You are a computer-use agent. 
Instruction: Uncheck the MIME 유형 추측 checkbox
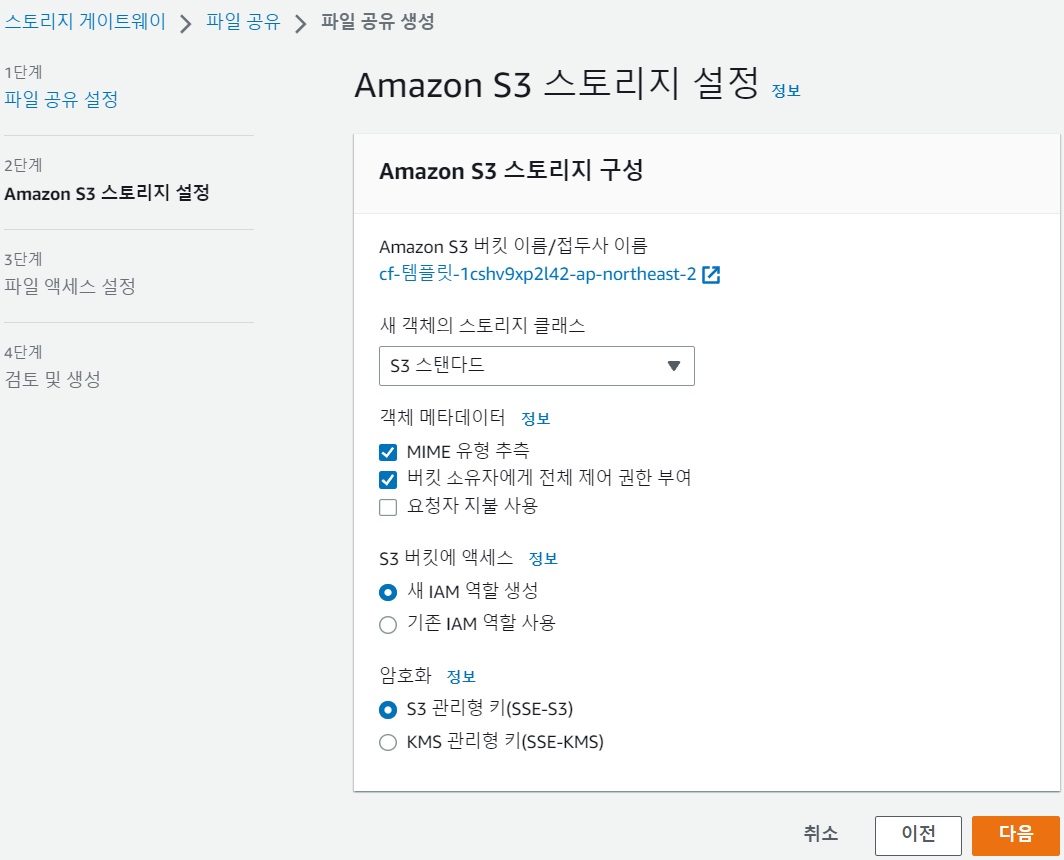click(x=388, y=452)
